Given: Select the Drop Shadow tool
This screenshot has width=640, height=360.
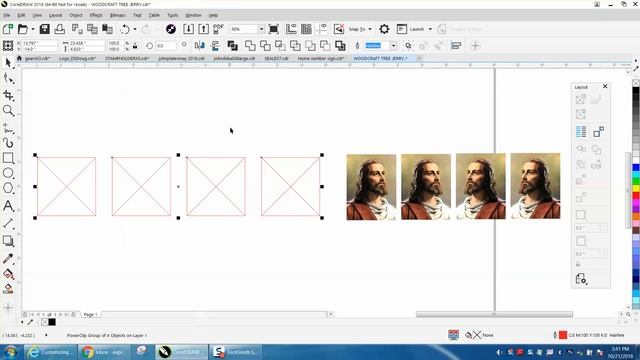Looking at the screenshot, I should (x=8, y=241).
